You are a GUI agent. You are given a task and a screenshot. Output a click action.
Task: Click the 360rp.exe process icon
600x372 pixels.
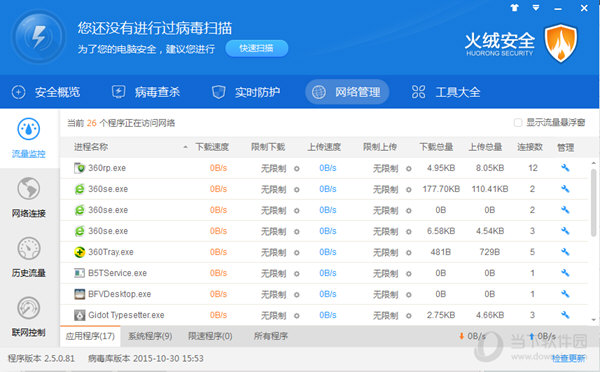click(x=79, y=168)
